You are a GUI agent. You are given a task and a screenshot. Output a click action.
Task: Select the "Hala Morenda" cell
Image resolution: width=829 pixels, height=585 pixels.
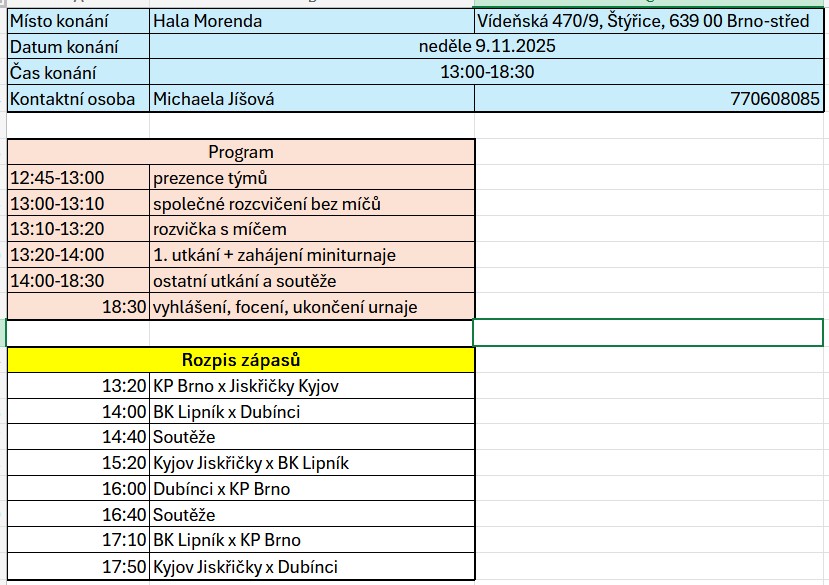(310, 21)
